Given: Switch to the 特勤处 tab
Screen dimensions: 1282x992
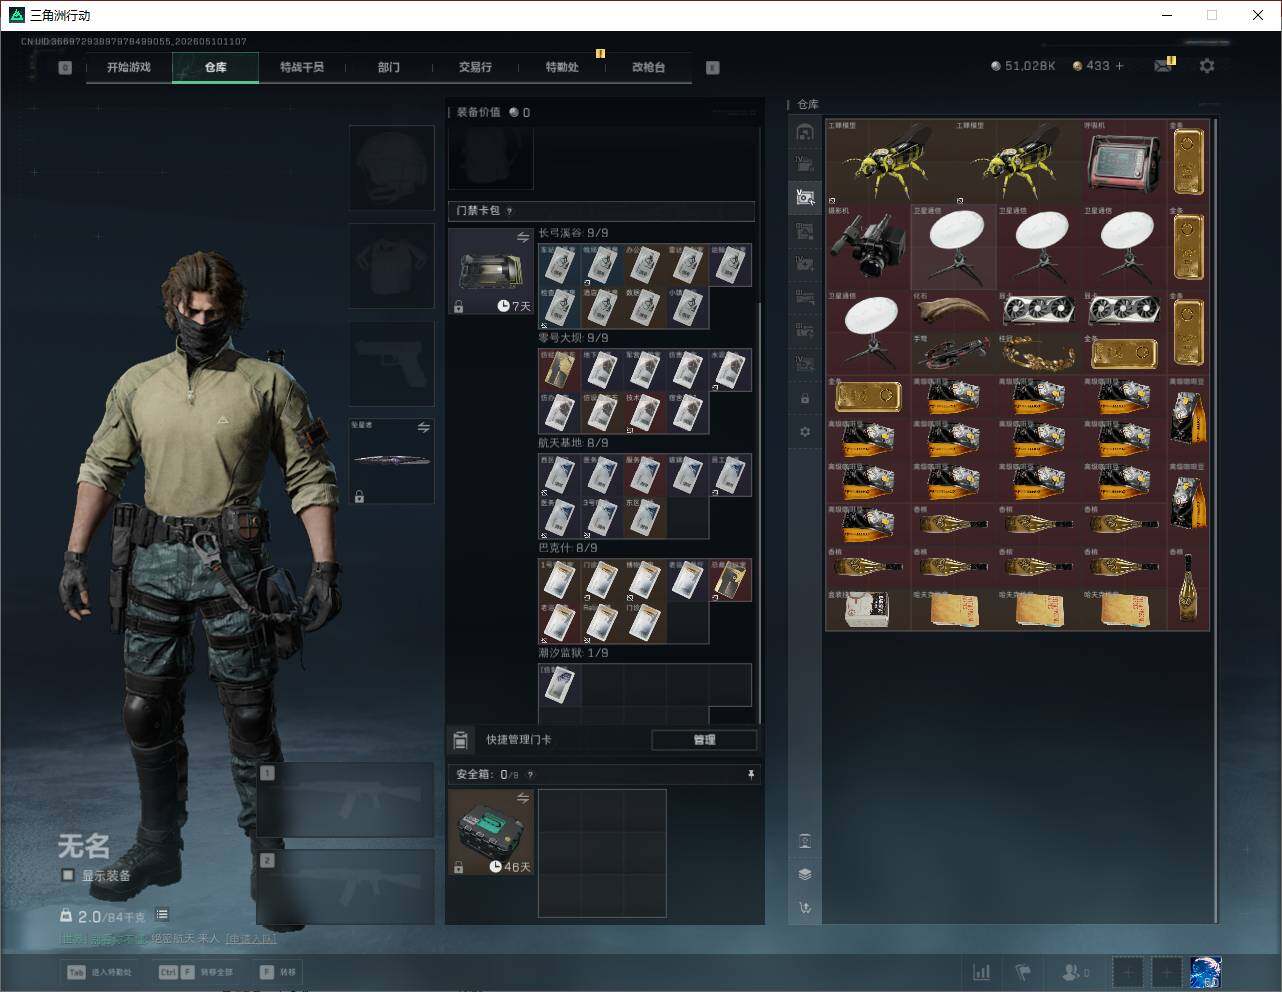Looking at the screenshot, I should (x=562, y=67).
